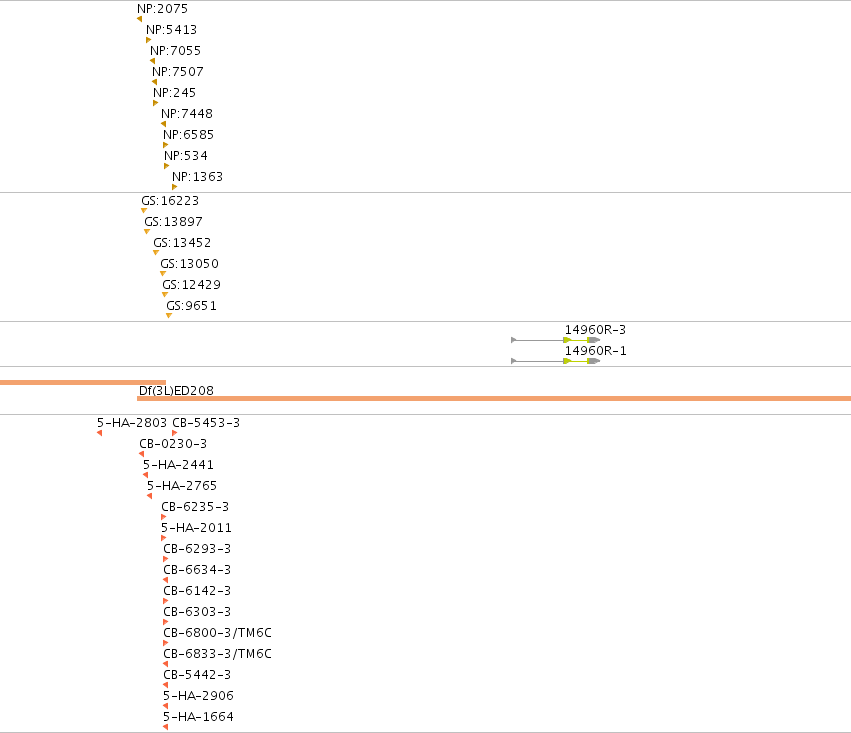Open the 5-HA-2906 feature label
851x733 pixels.
[199, 696]
